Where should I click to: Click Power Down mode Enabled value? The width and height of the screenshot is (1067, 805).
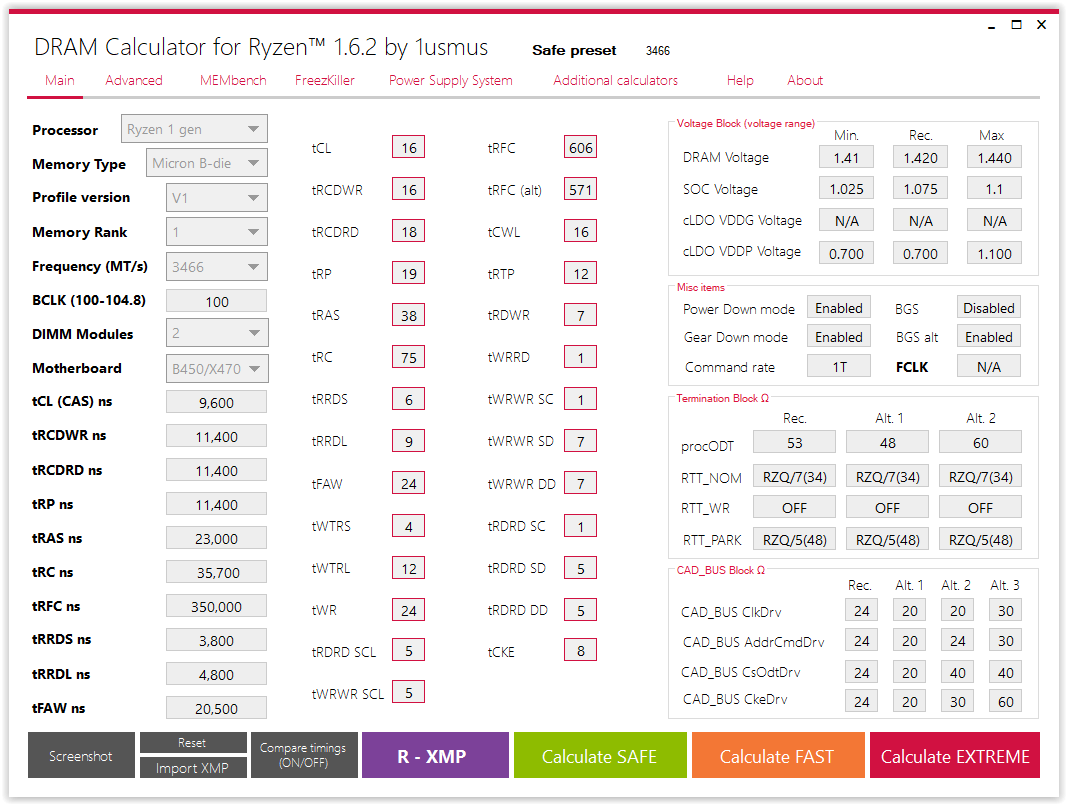click(838, 308)
